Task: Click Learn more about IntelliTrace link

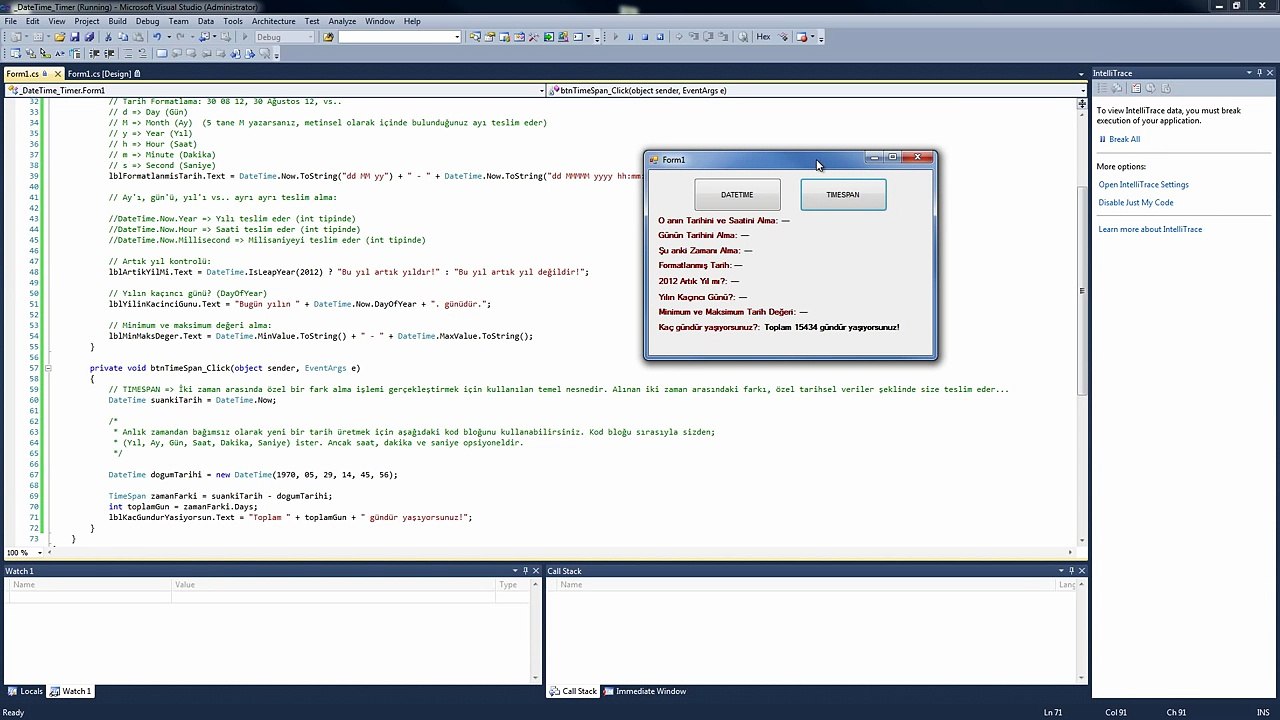Action: 1150,230
